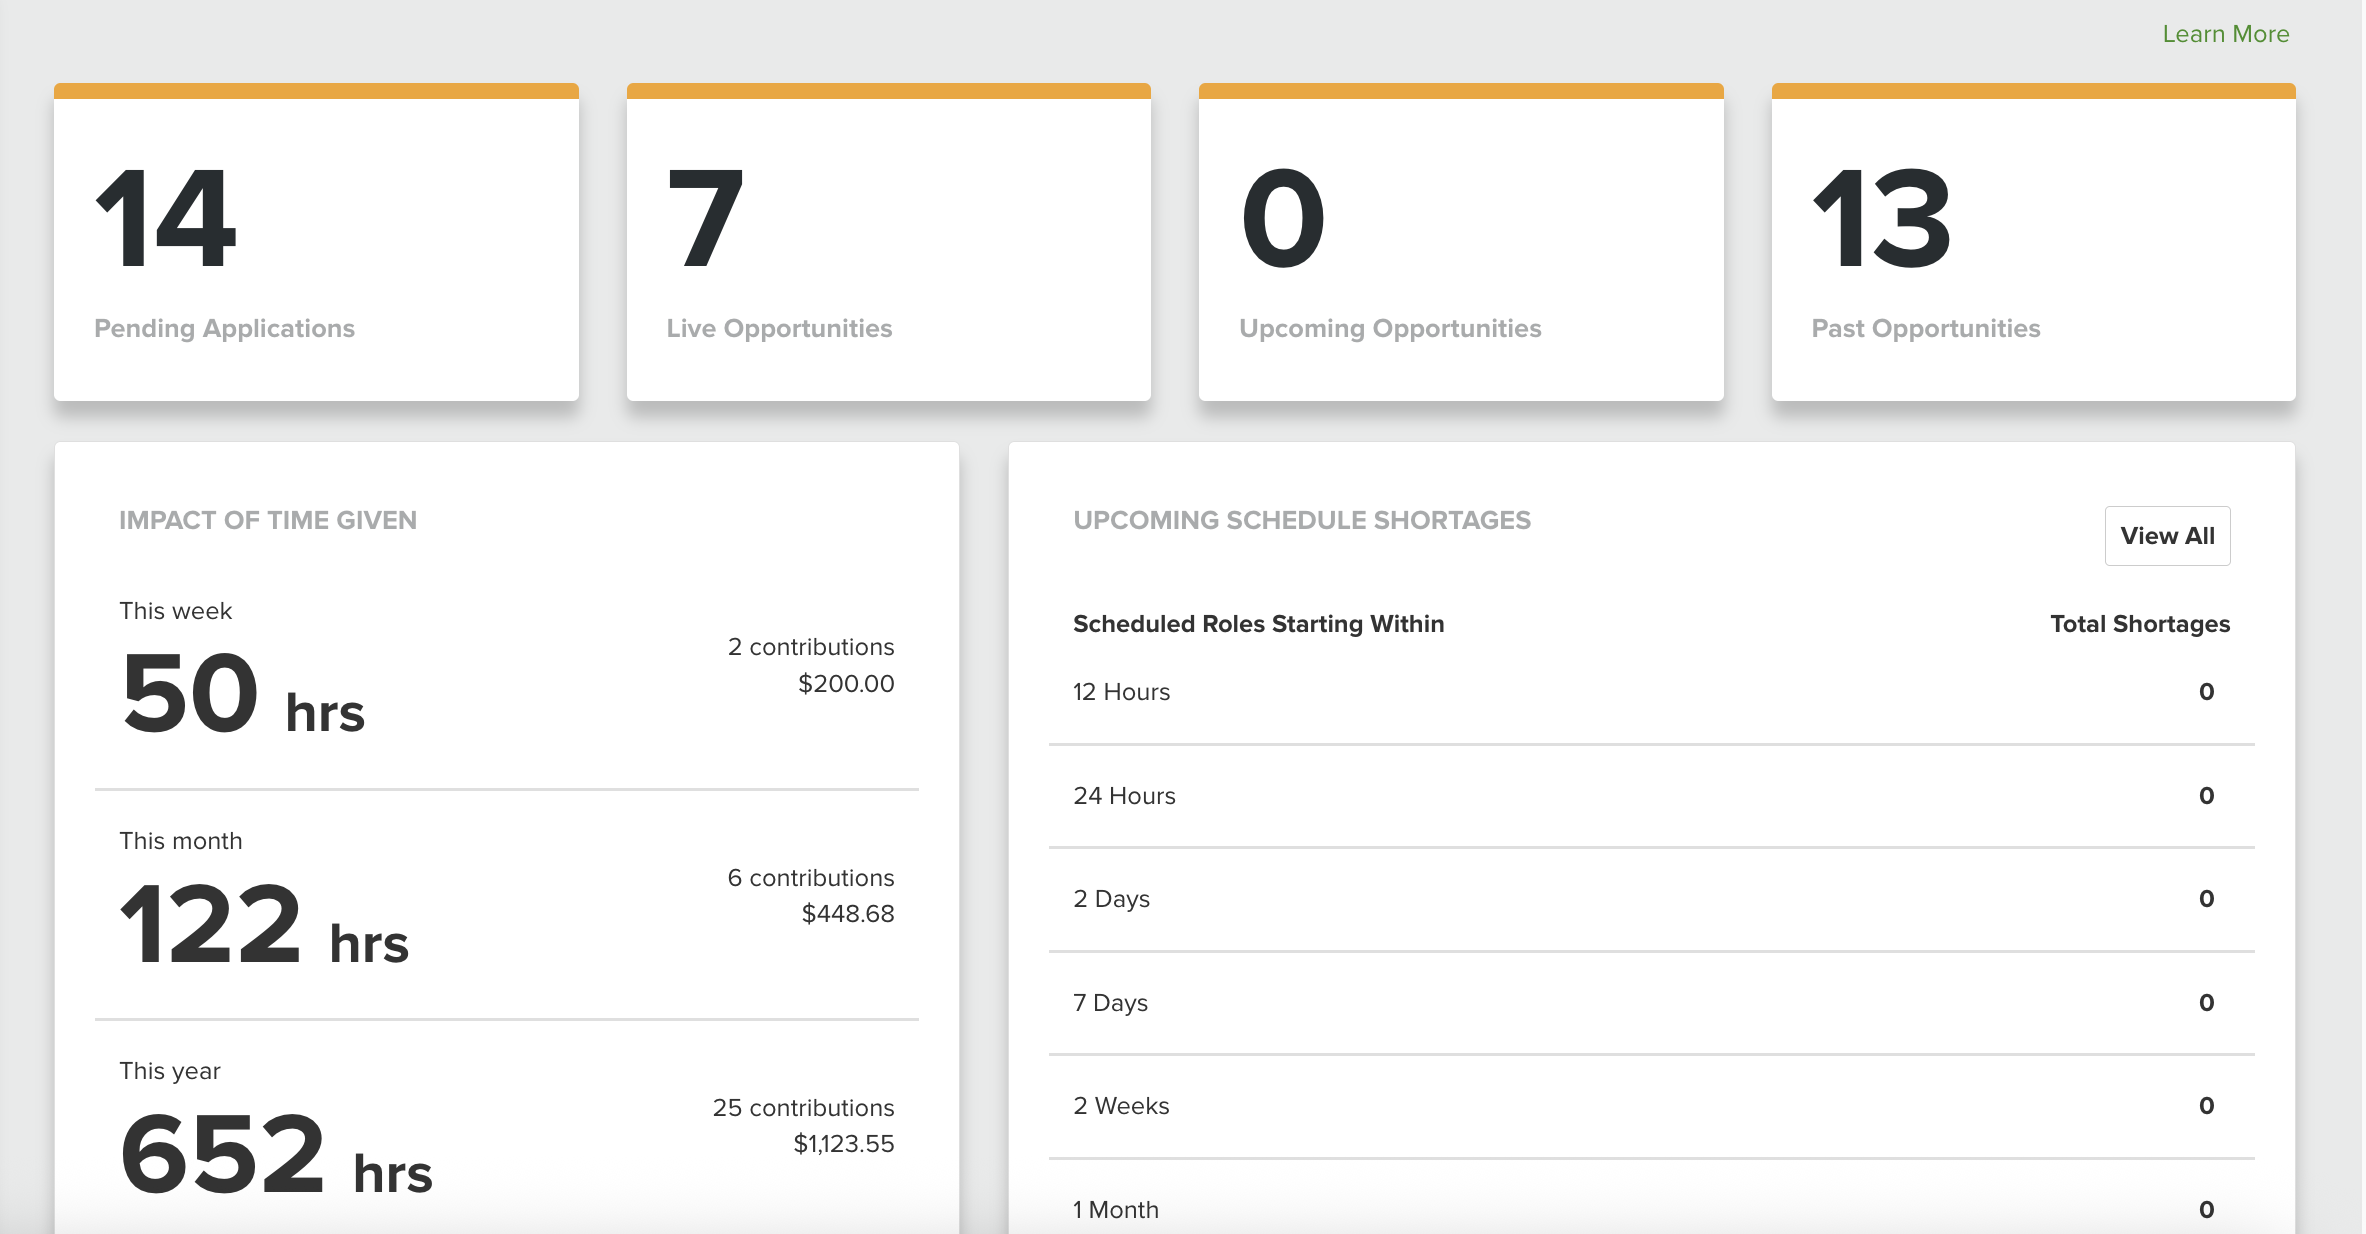Click the This month 122 hrs figure
The image size is (2366, 1234).
tap(265, 925)
